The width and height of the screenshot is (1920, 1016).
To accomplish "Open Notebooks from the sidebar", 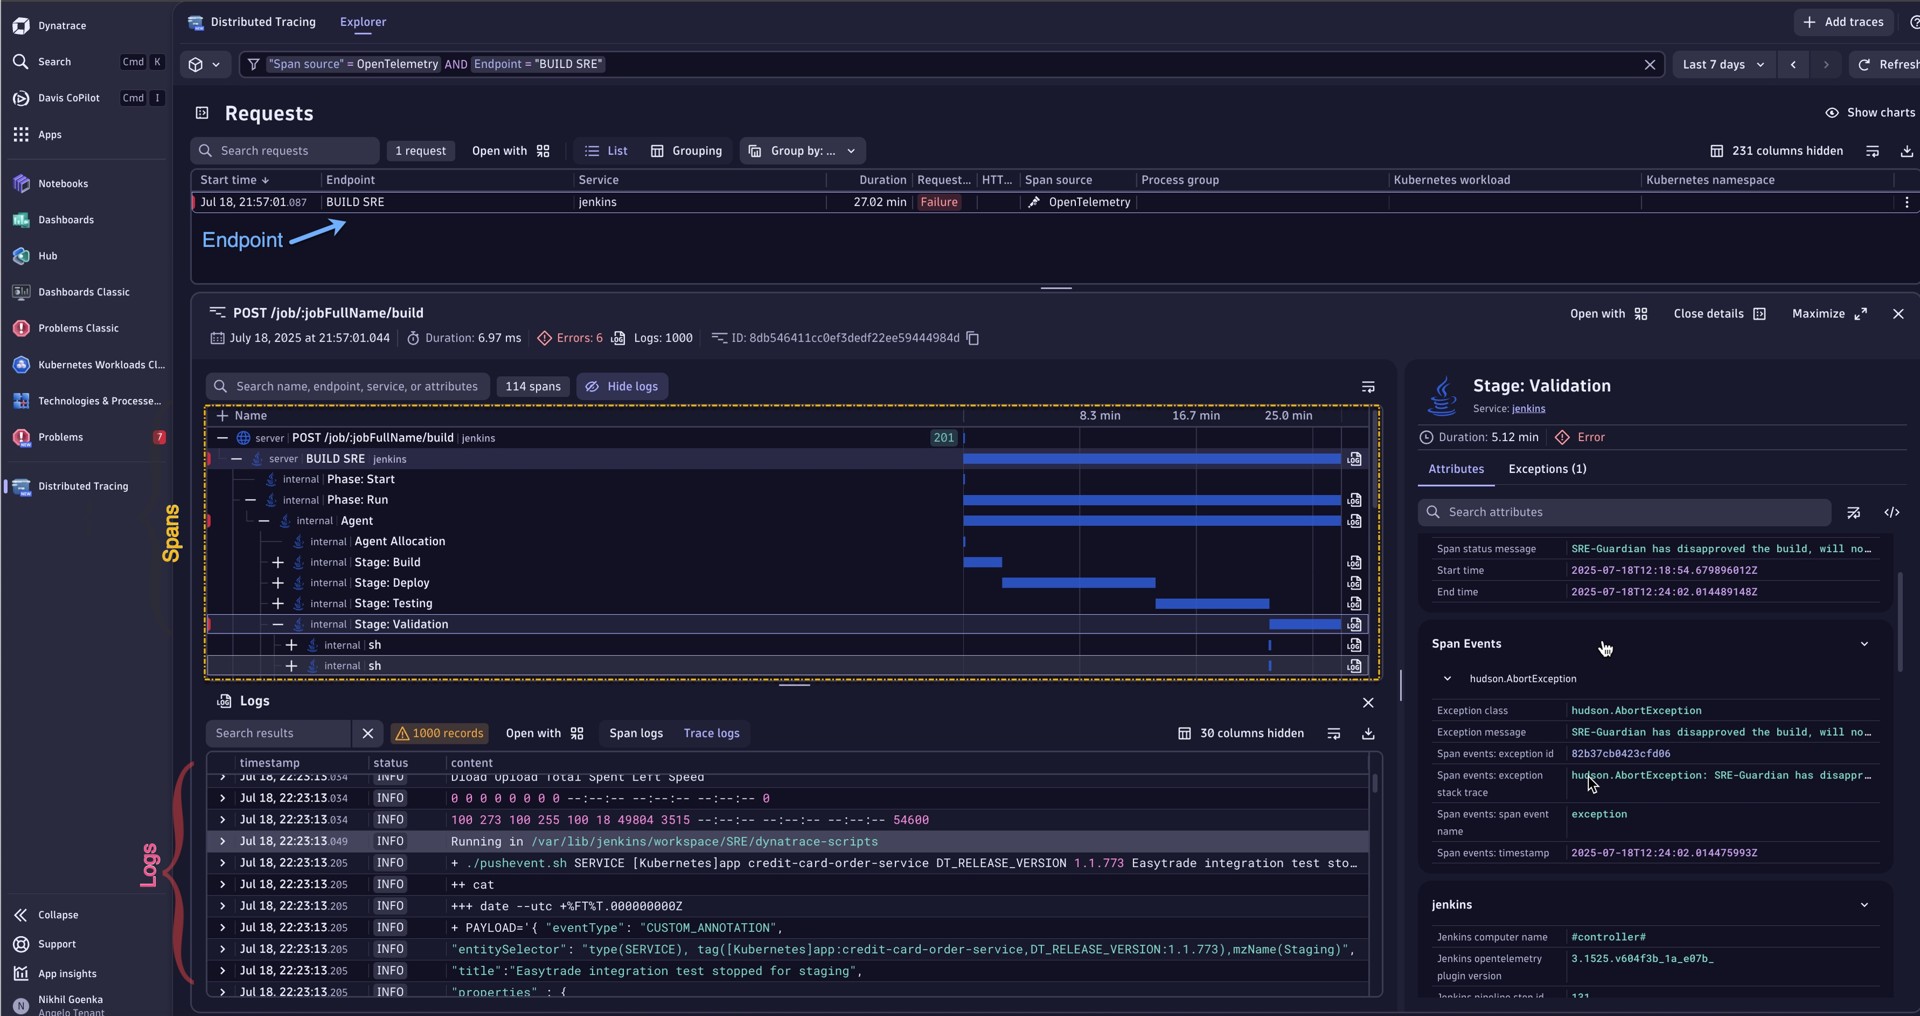I will coord(62,184).
